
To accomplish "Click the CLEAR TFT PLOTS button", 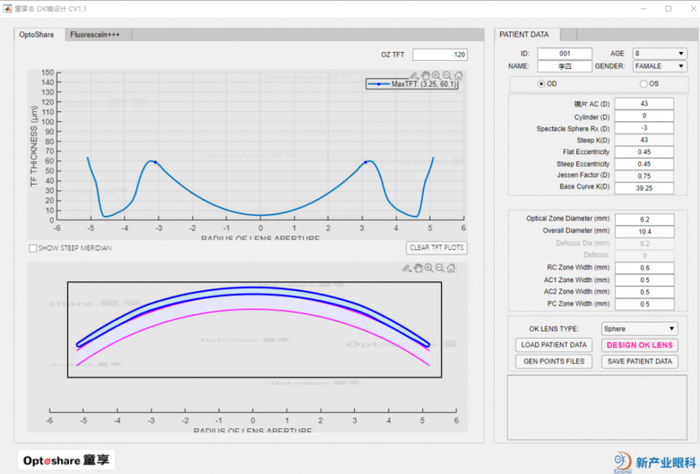I will tap(437, 248).
